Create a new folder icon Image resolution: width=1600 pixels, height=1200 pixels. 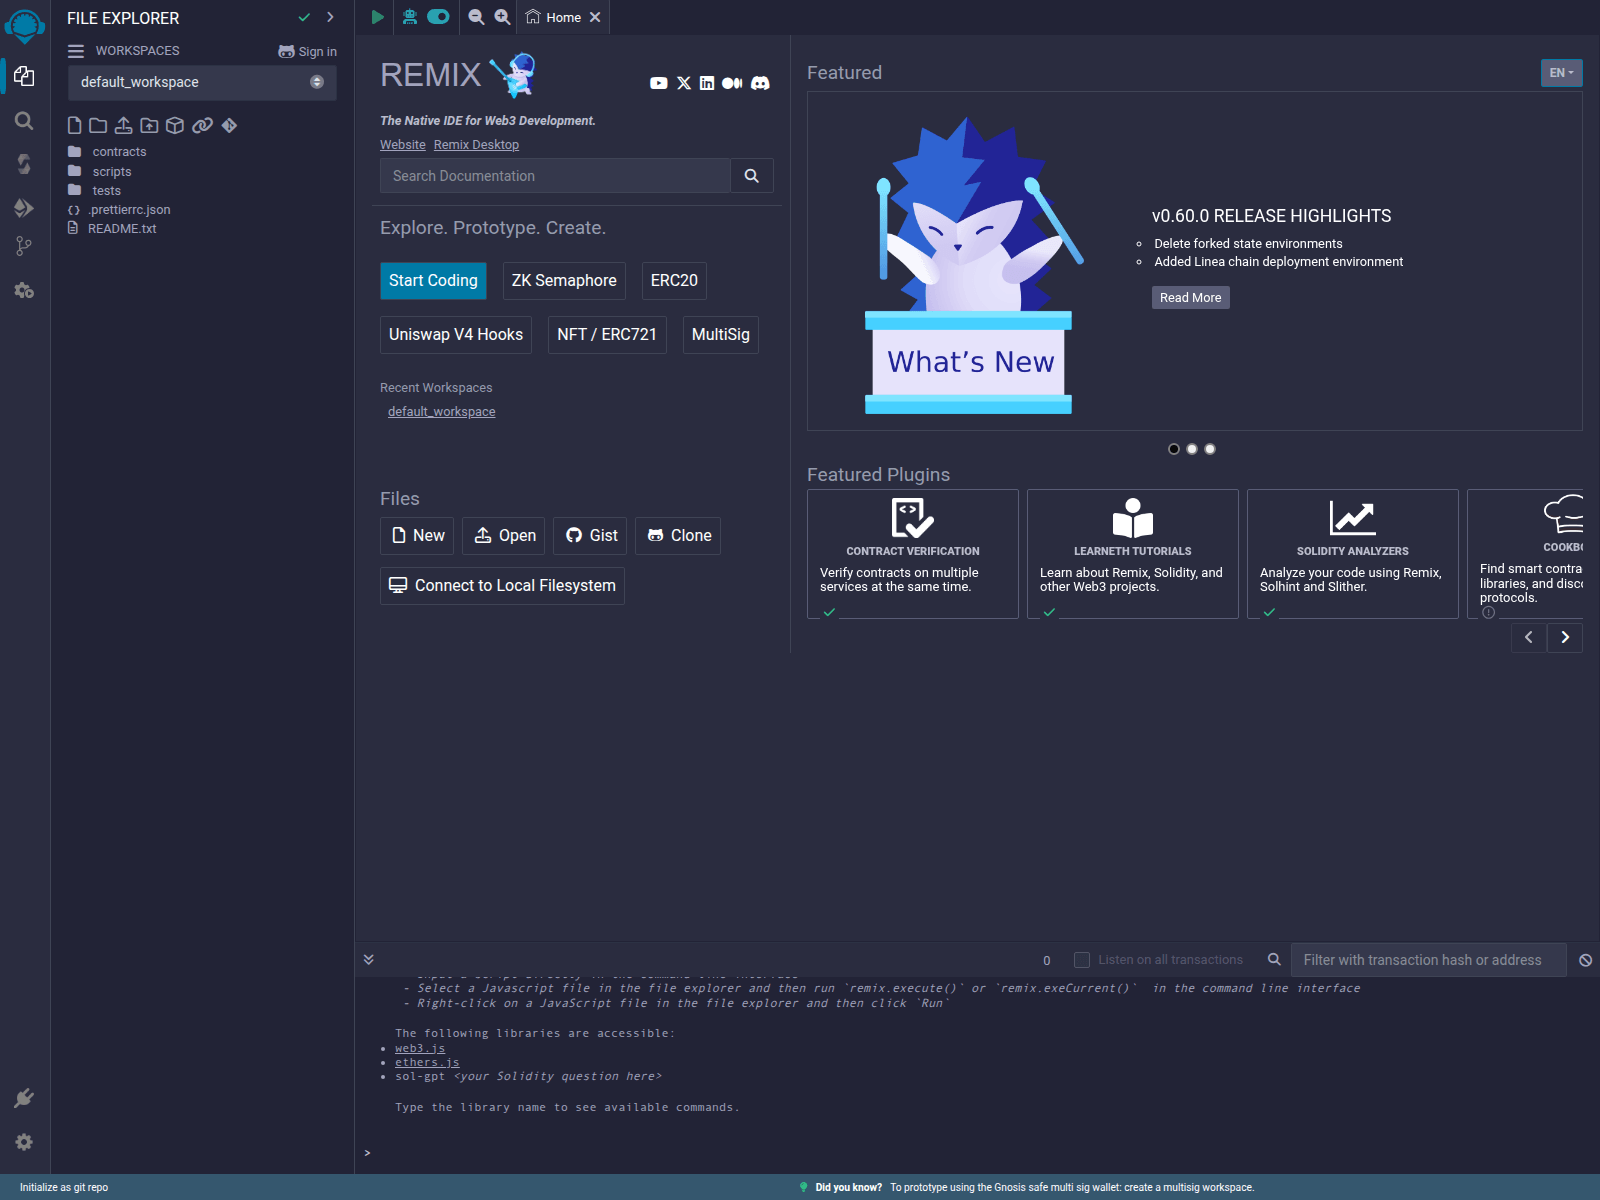click(x=98, y=125)
